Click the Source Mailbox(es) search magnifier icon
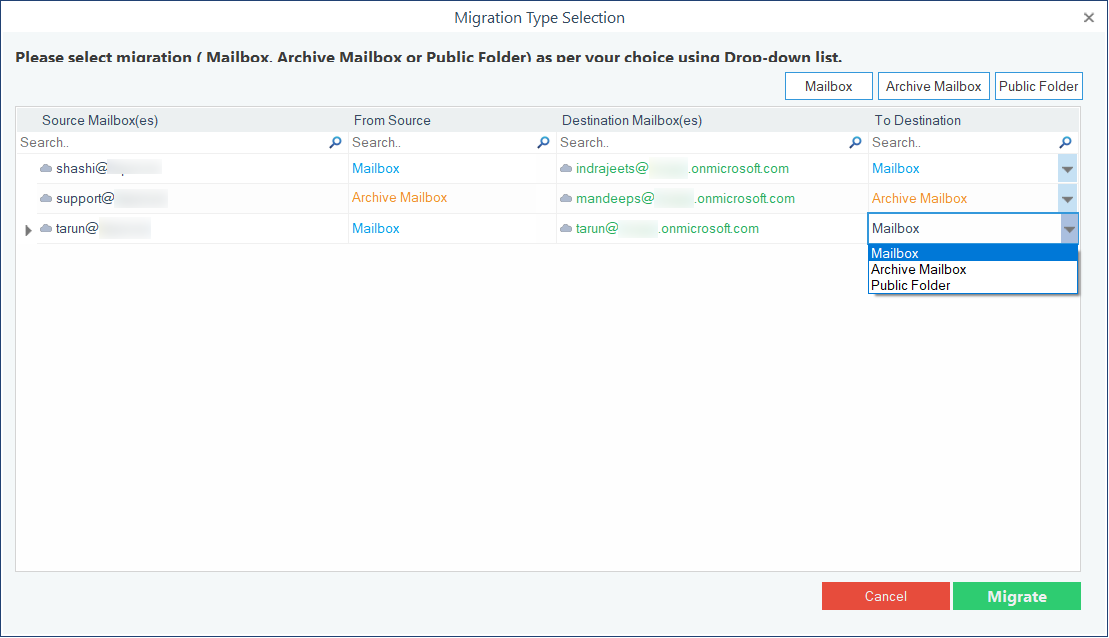This screenshot has width=1109, height=638. 335,142
